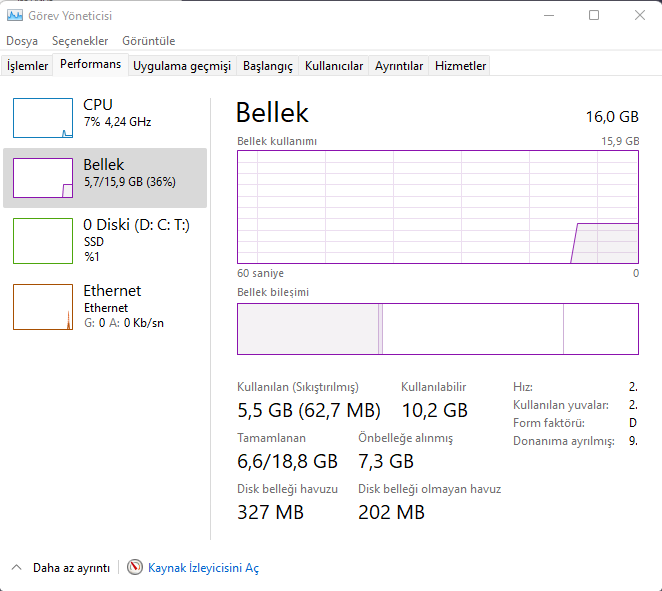The image size is (662, 591).
Task: Click the CPU 7% 4,24 GHz entry text
Action: pyautogui.click(x=117, y=113)
